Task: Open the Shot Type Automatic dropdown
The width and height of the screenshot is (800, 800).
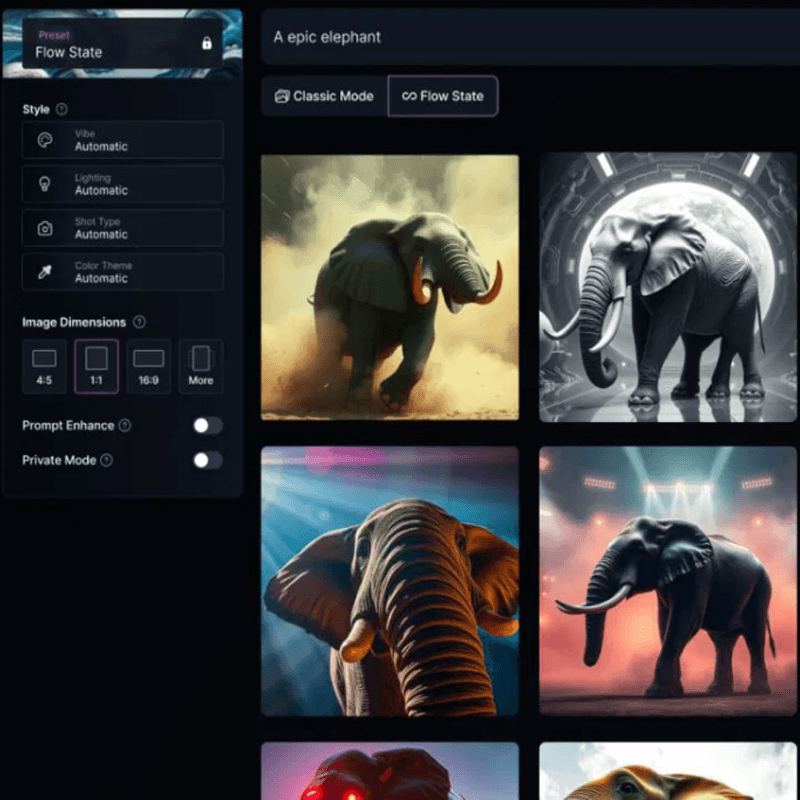Action: point(122,228)
